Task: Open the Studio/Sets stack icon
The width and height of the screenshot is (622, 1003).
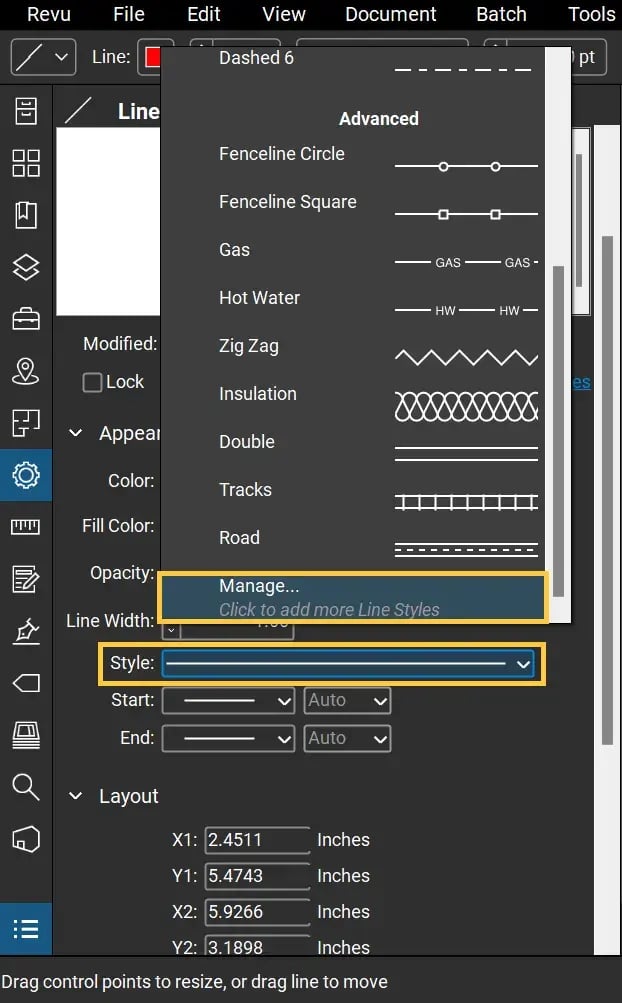Action: [26, 736]
